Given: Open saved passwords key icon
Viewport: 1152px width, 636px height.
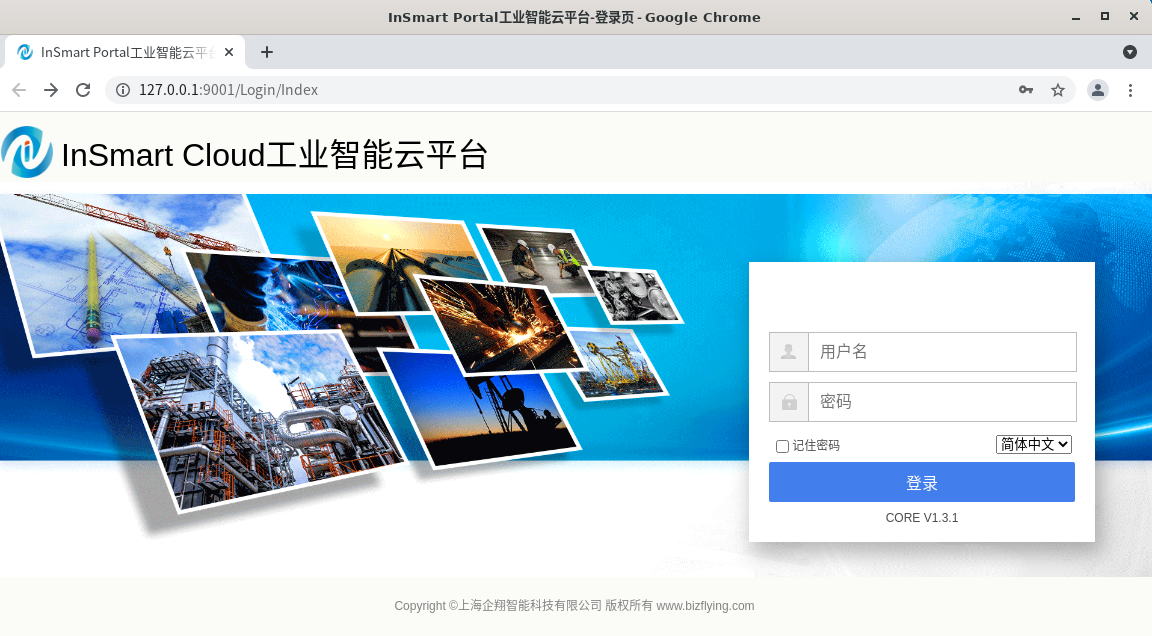Looking at the screenshot, I should 1026,90.
